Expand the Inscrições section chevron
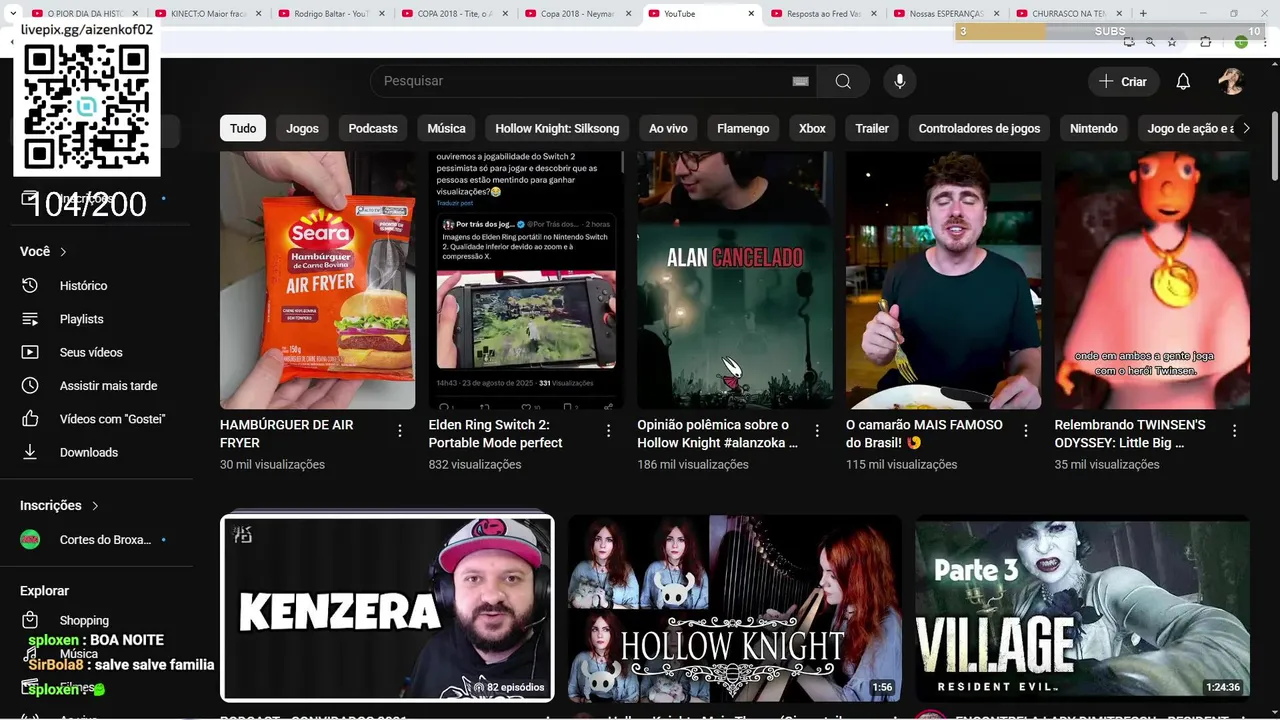Viewport: 1280px width, 720px height. pyautogui.click(x=95, y=506)
